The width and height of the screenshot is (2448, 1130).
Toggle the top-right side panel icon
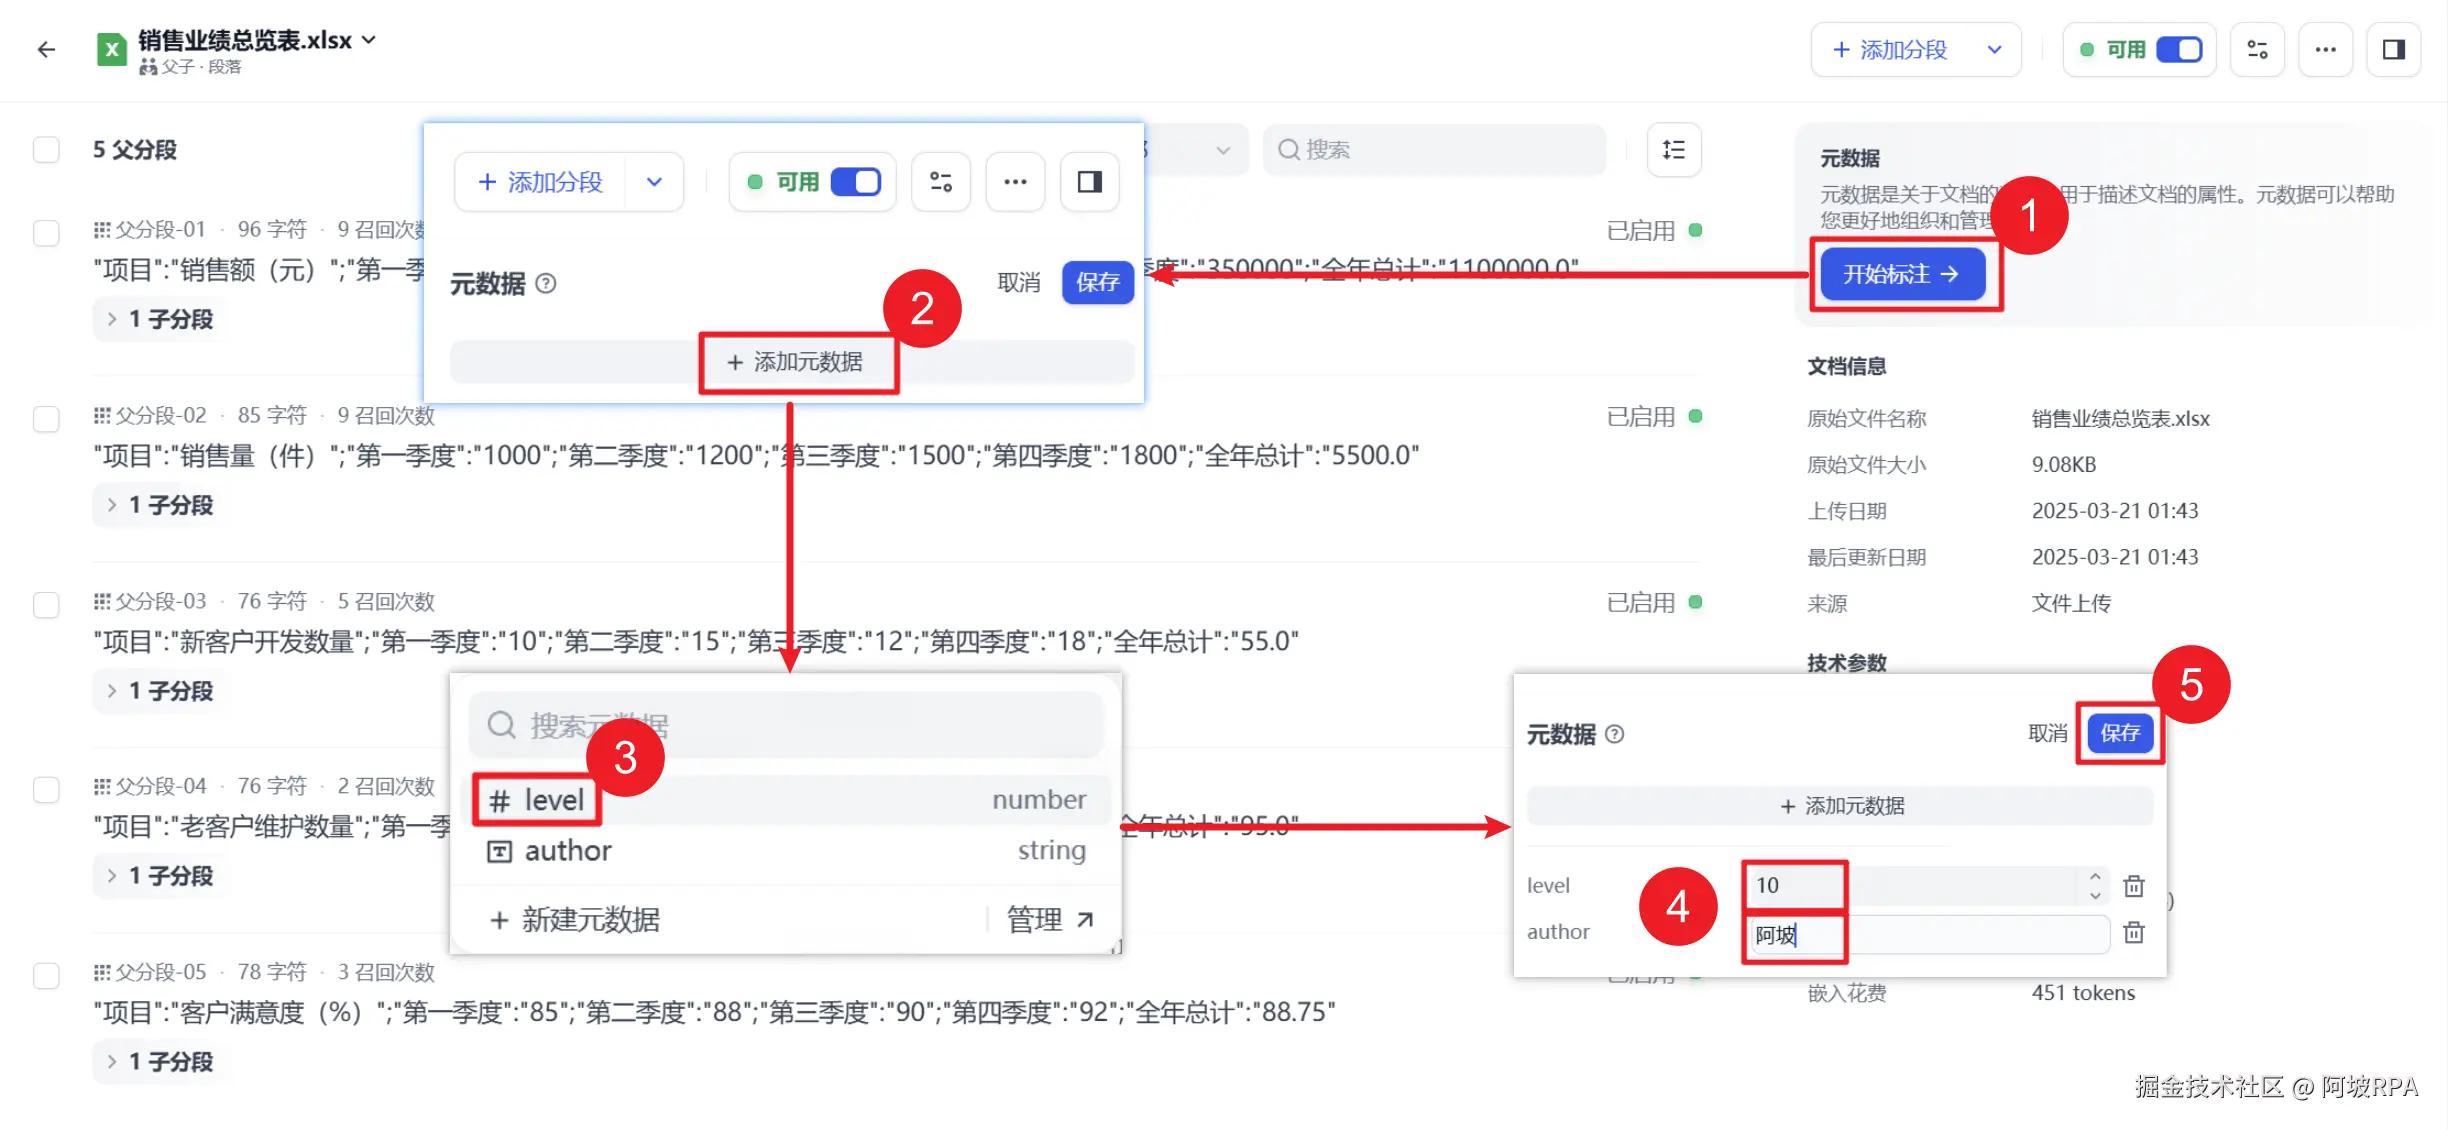[2393, 50]
